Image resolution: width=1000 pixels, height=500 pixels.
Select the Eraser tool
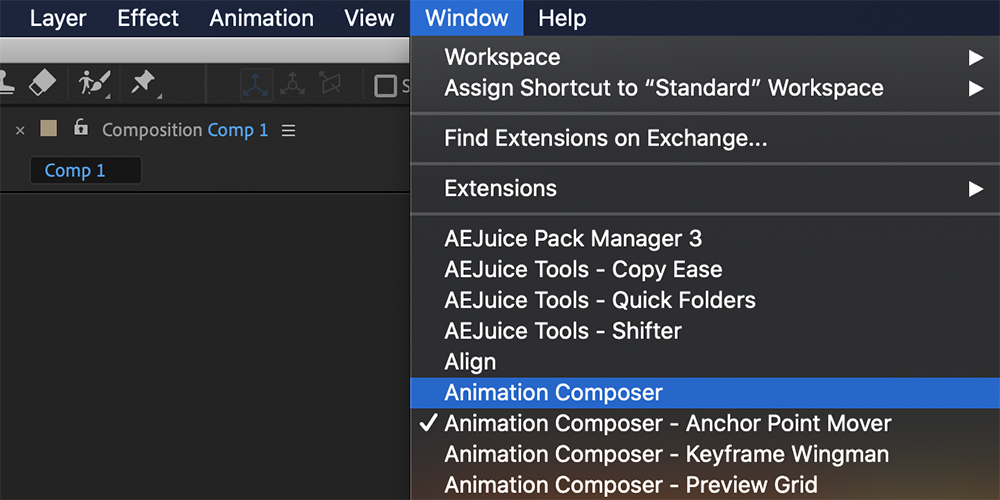click(x=43, y=83)
